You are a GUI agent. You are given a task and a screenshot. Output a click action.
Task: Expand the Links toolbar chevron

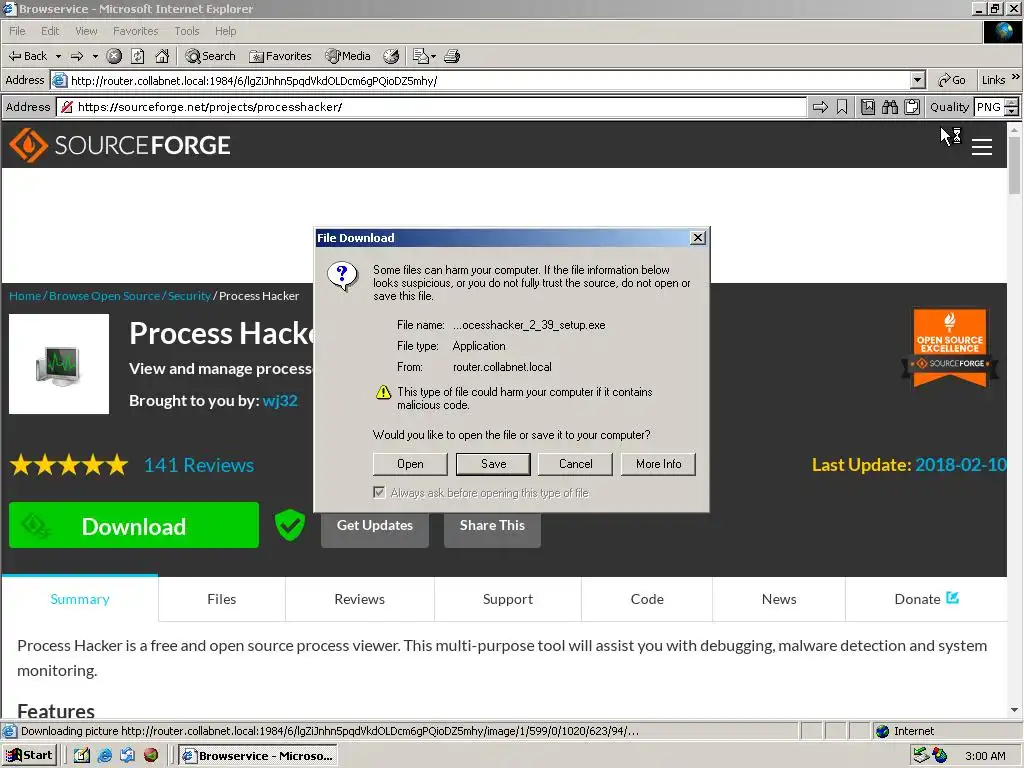(1016, 77)
